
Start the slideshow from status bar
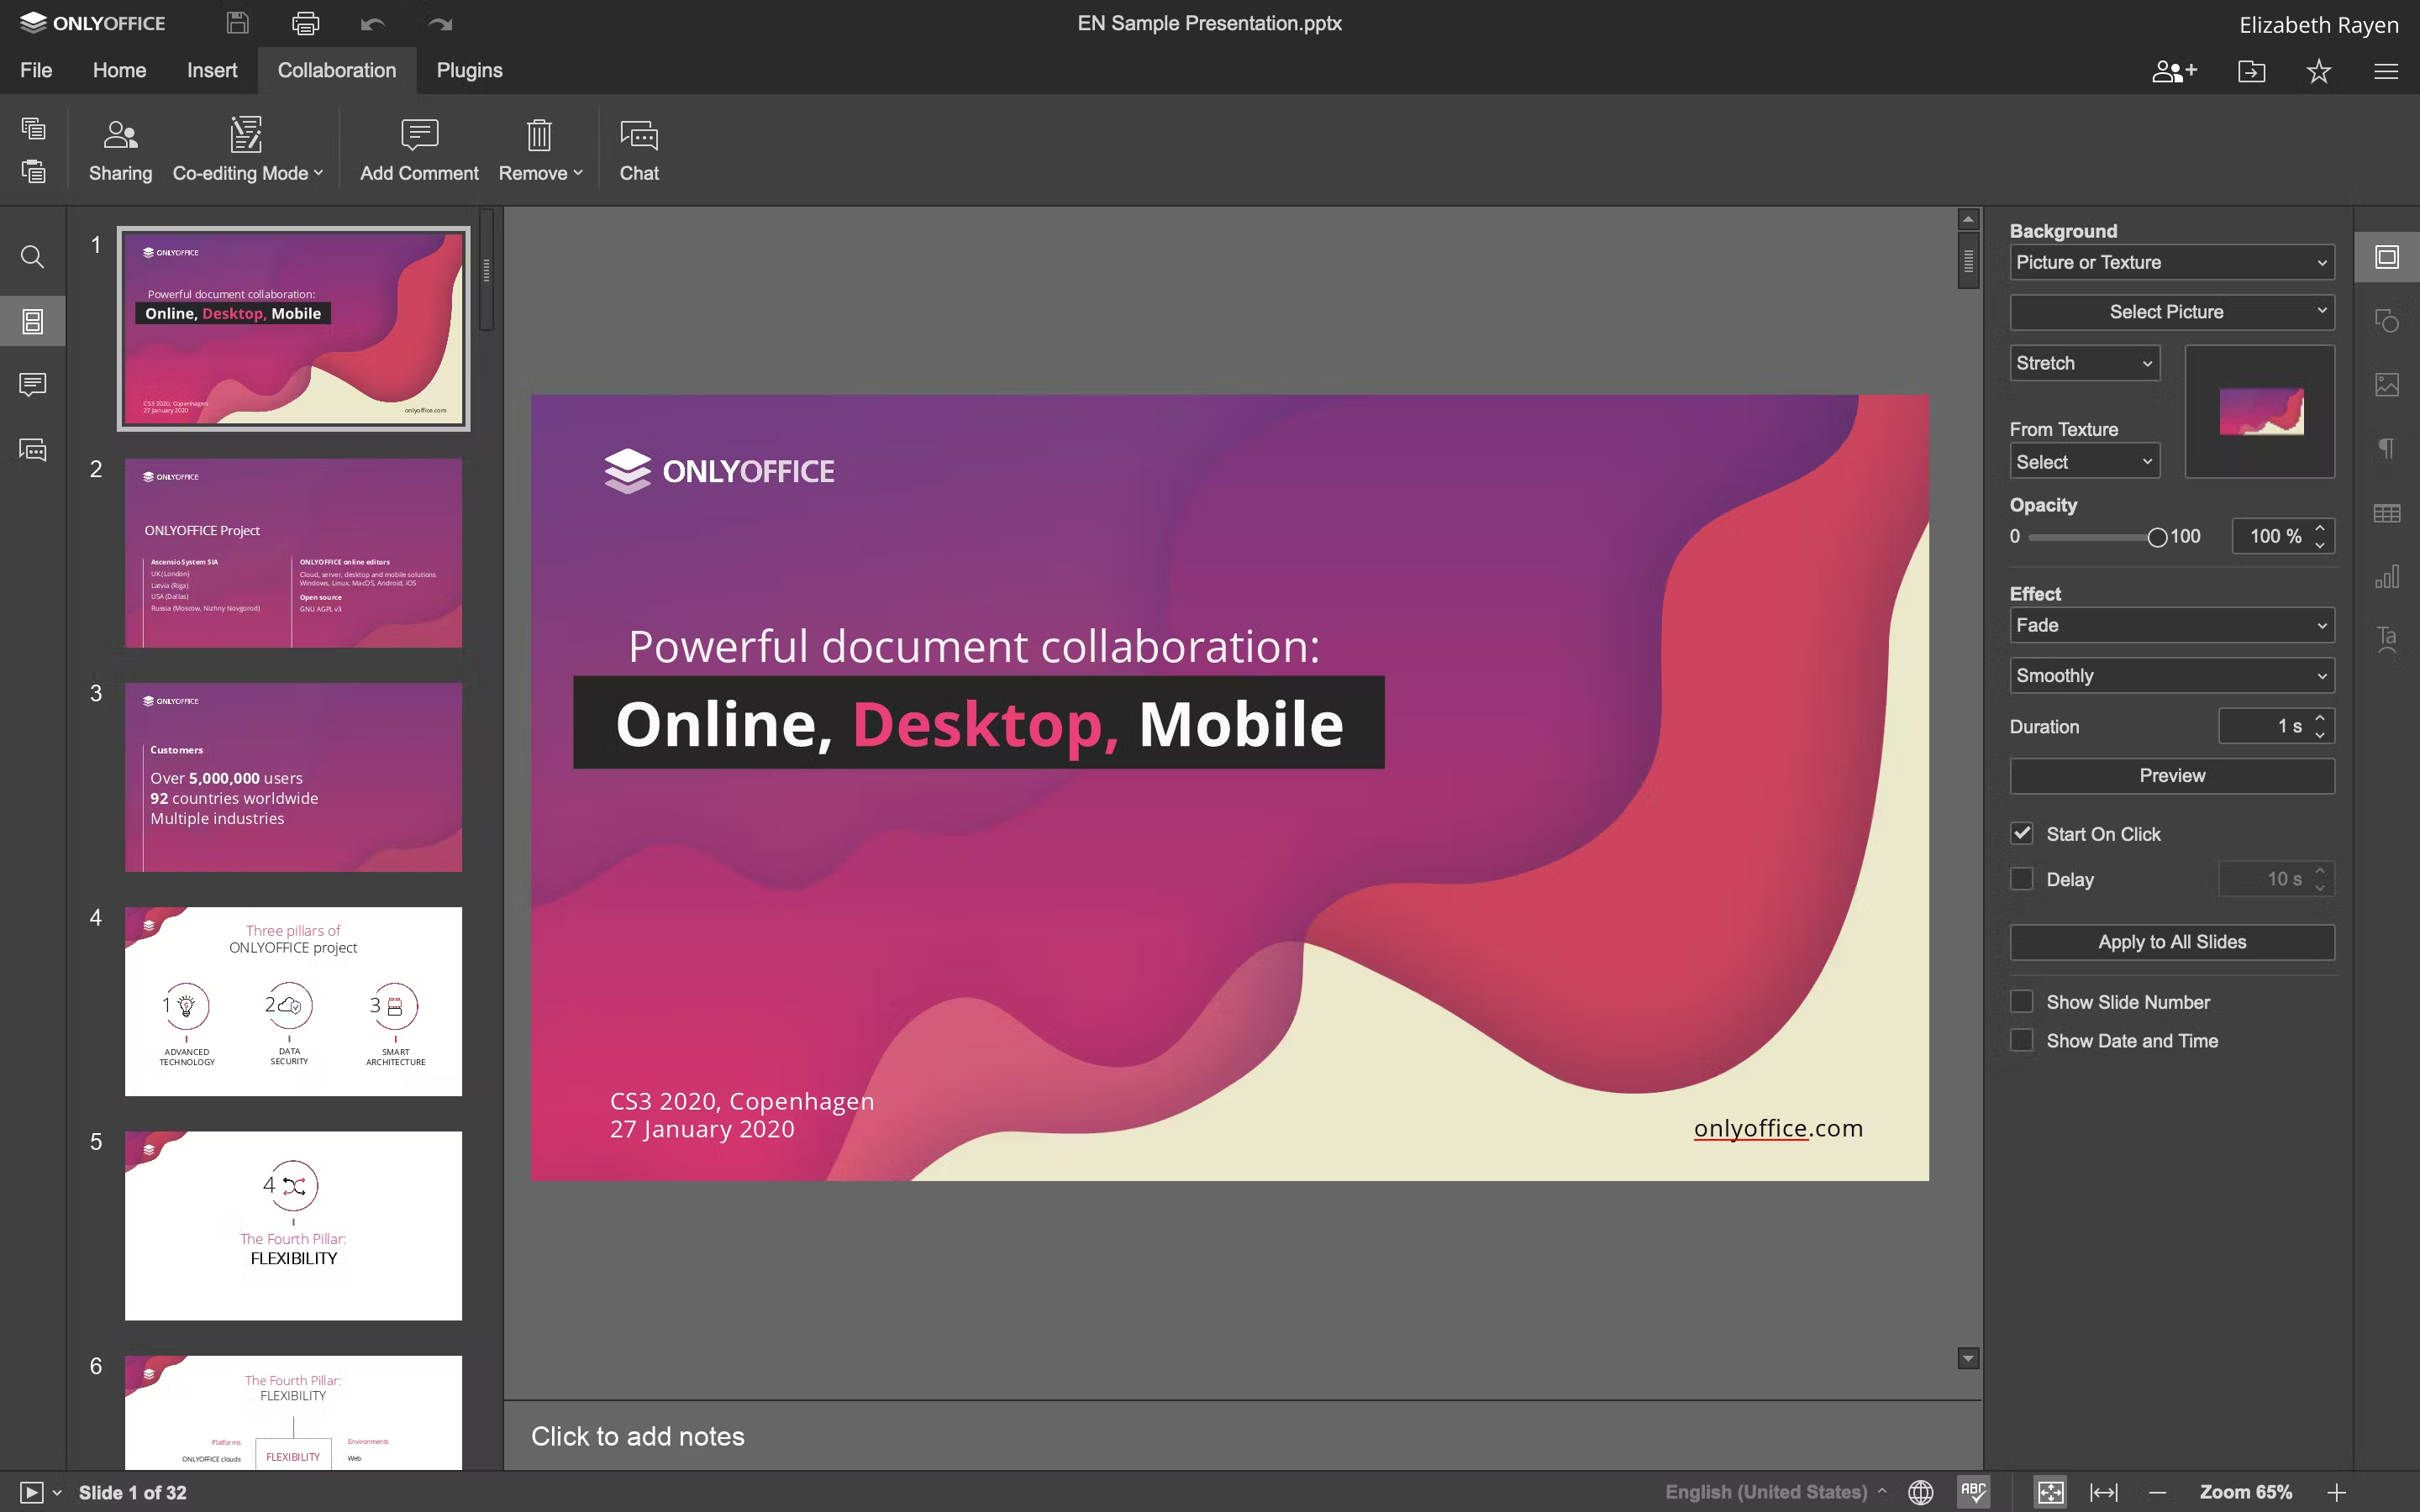tap(31, 1492)
